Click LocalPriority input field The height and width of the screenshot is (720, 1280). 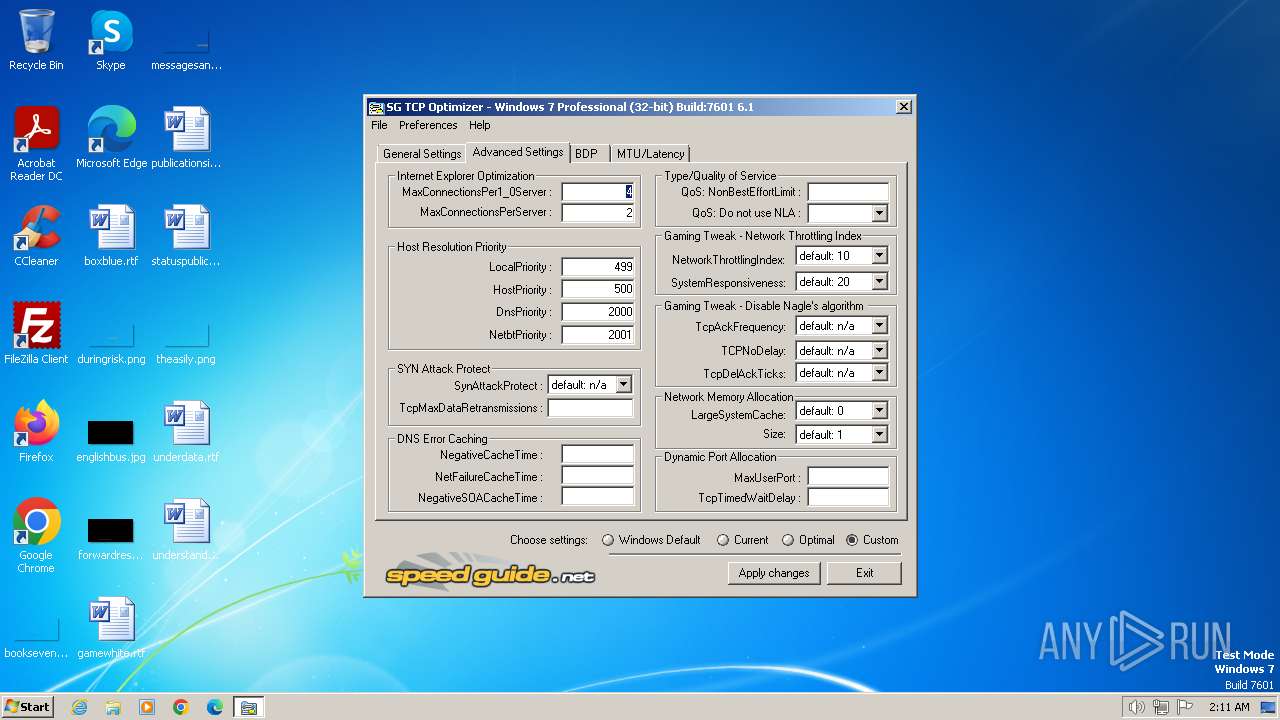598,267
